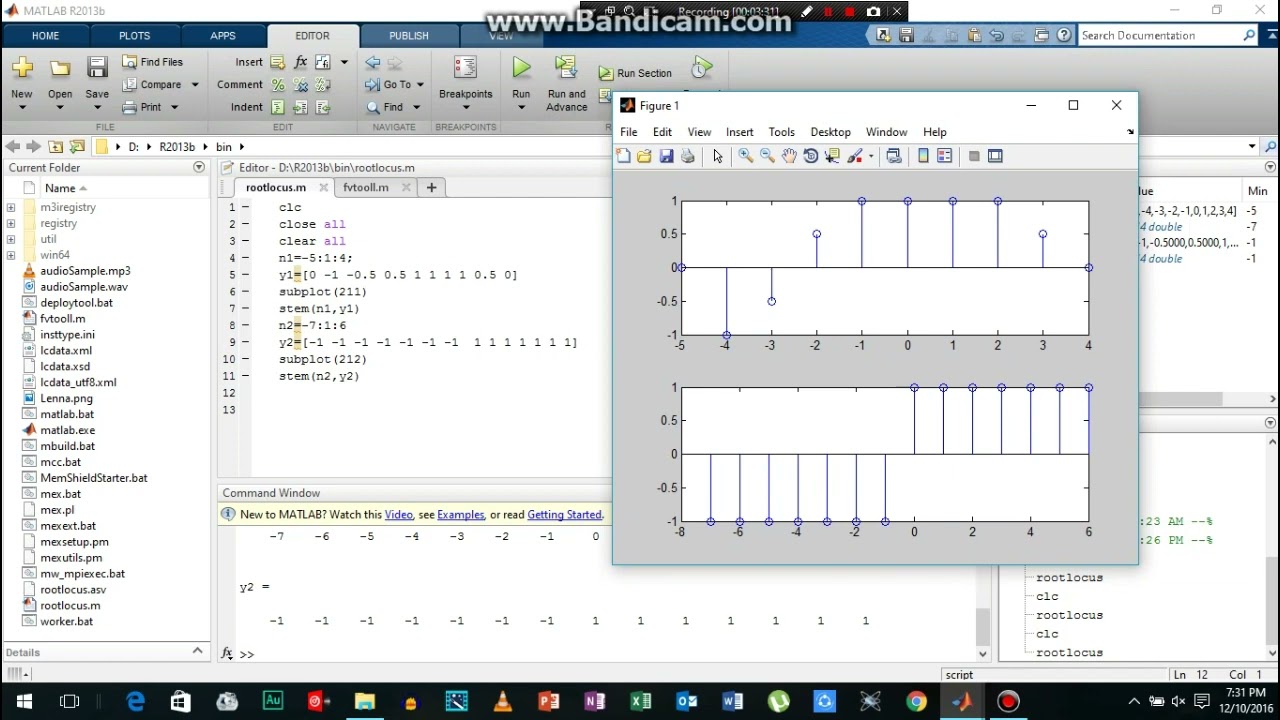Select rootlocus.asv in Current Folder
Image resolution: width=1280 pixels, height=720 pixels.
(73, 589)
